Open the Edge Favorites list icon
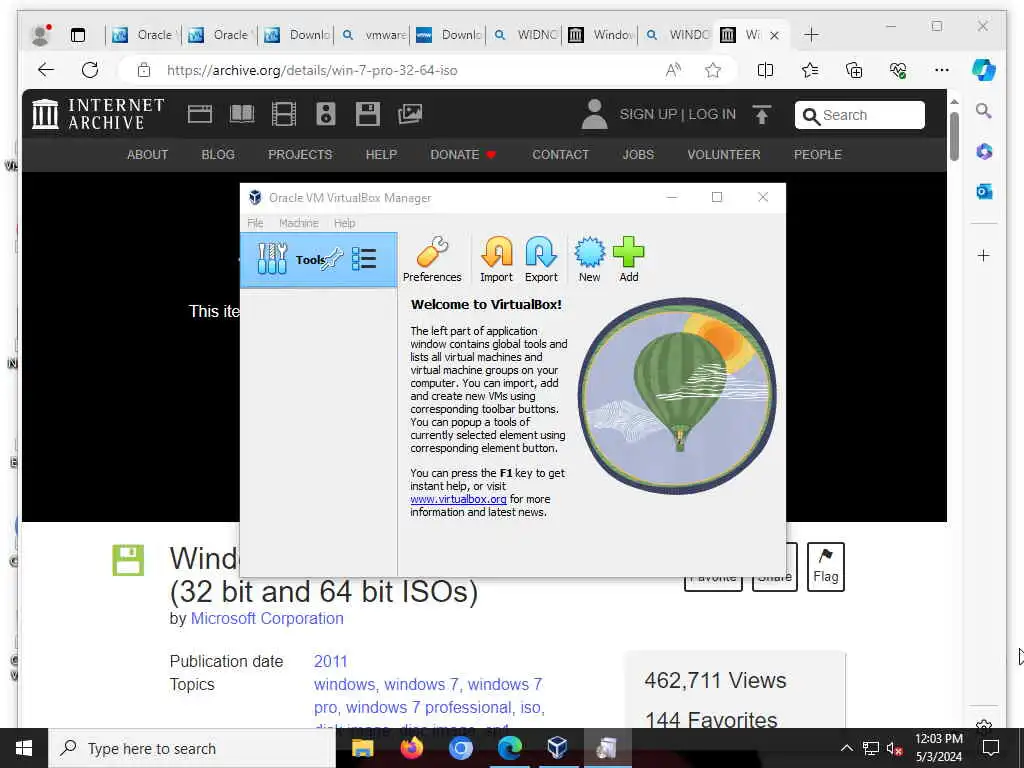The width and height of the screenshot is (1024, 768). click(810, 70)
